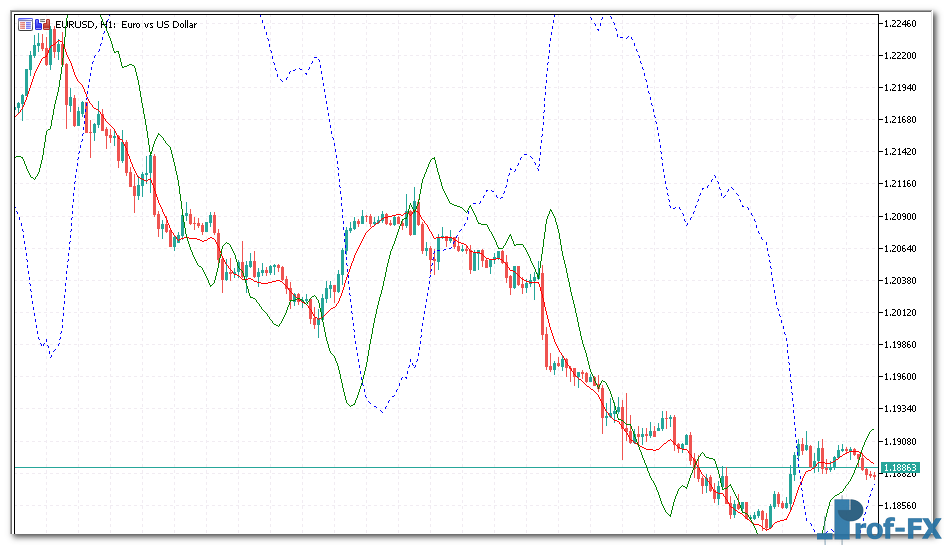Click the 1.21420 price scale label
Viewport: 944px width, 545px height.
(902, 151)
